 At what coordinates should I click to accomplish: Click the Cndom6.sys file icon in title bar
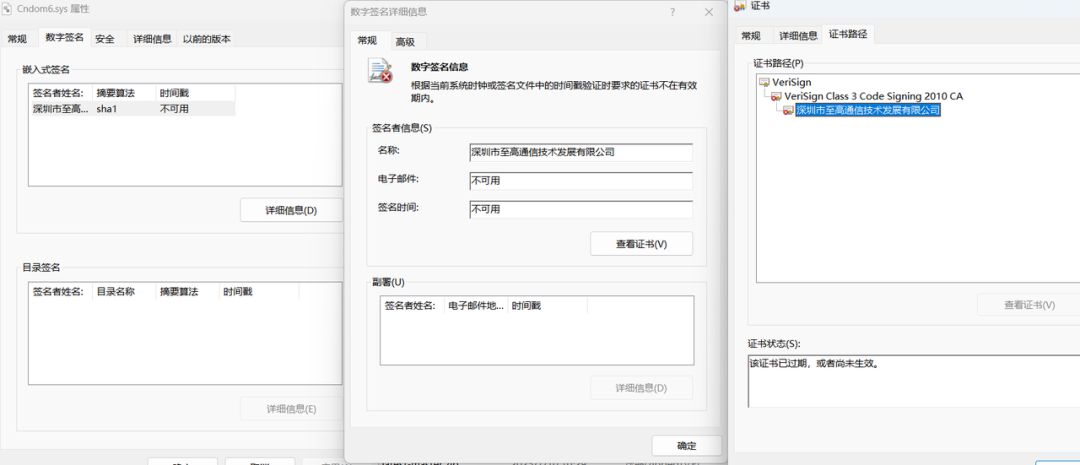pos(8,9)
